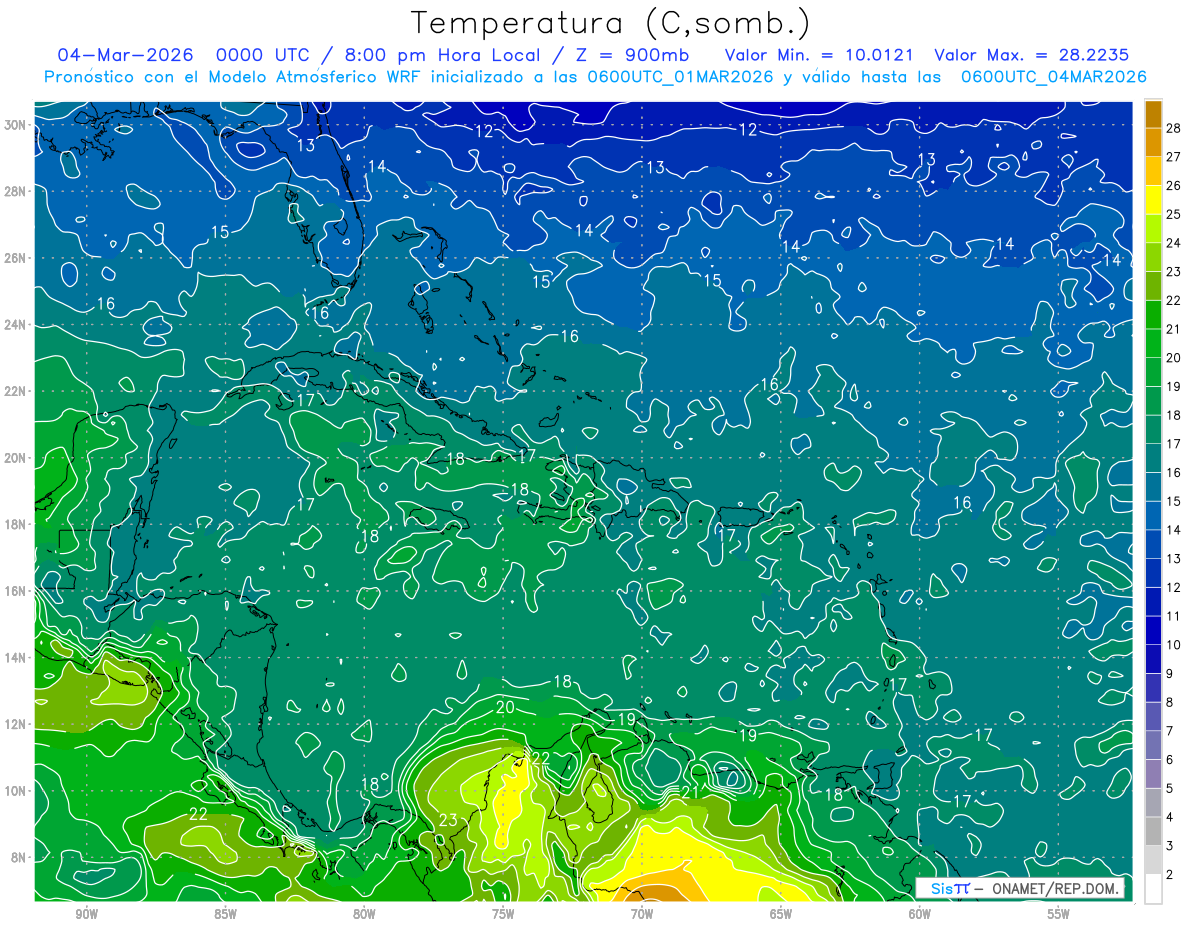Click the '60W' longitude axis label

pos(920,915)
